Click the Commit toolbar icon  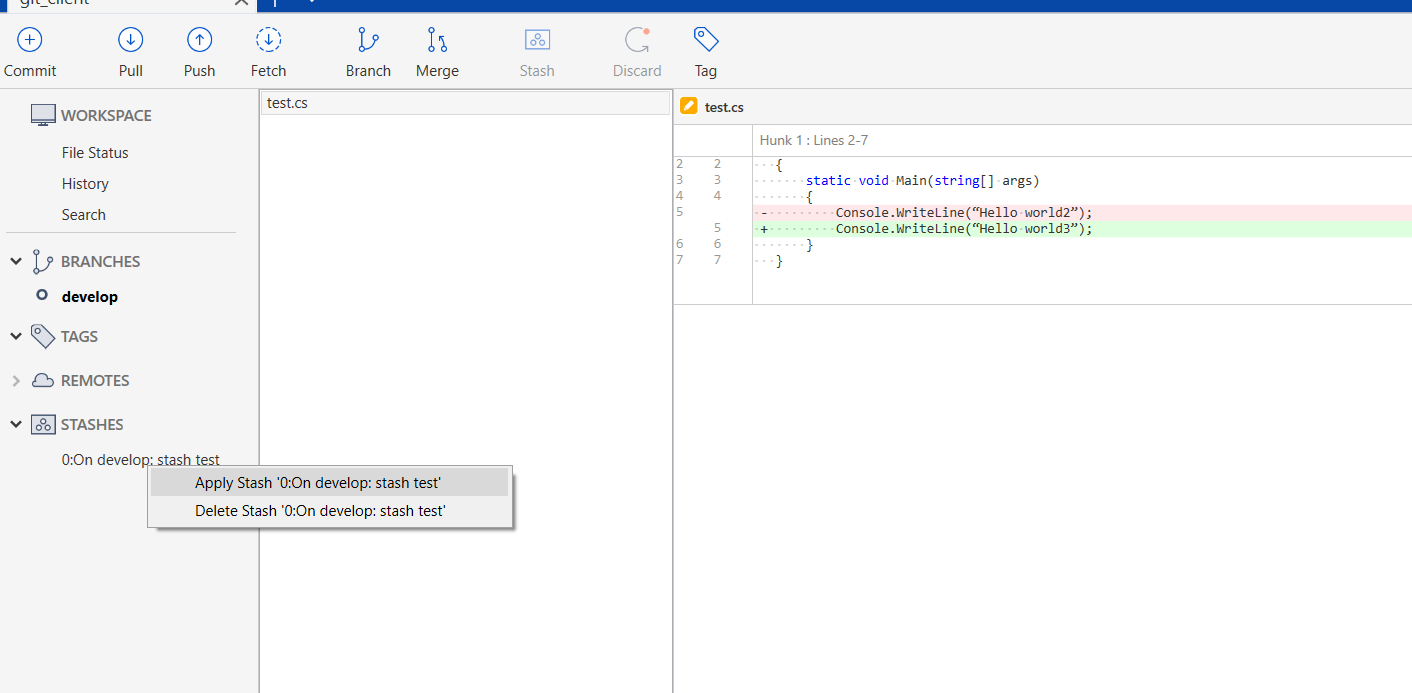(x=30, y=40)
